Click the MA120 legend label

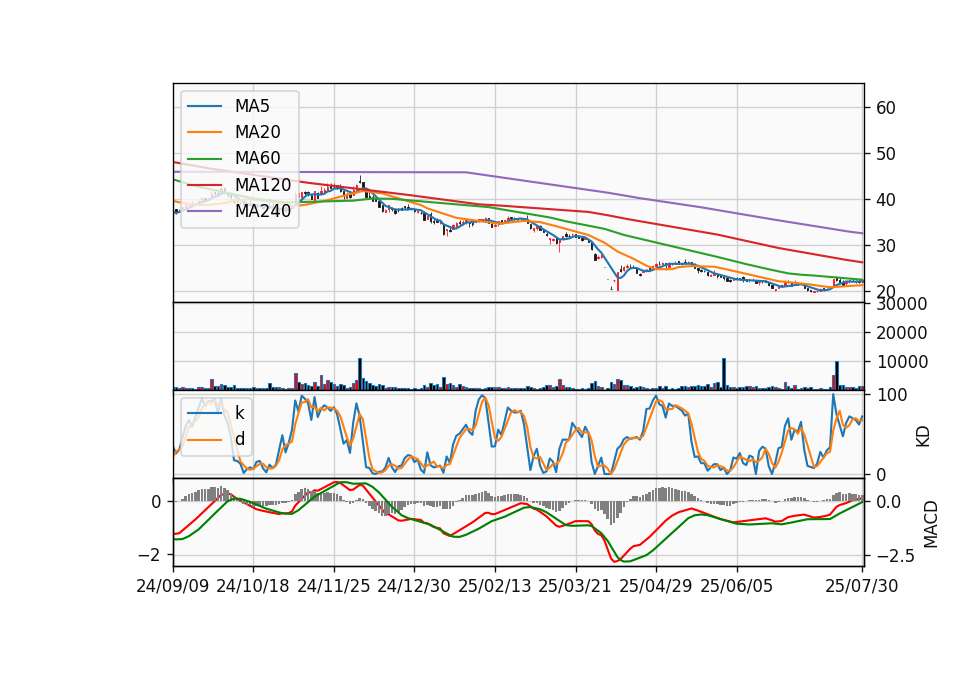pyautogui.click(x=263, y=185)
